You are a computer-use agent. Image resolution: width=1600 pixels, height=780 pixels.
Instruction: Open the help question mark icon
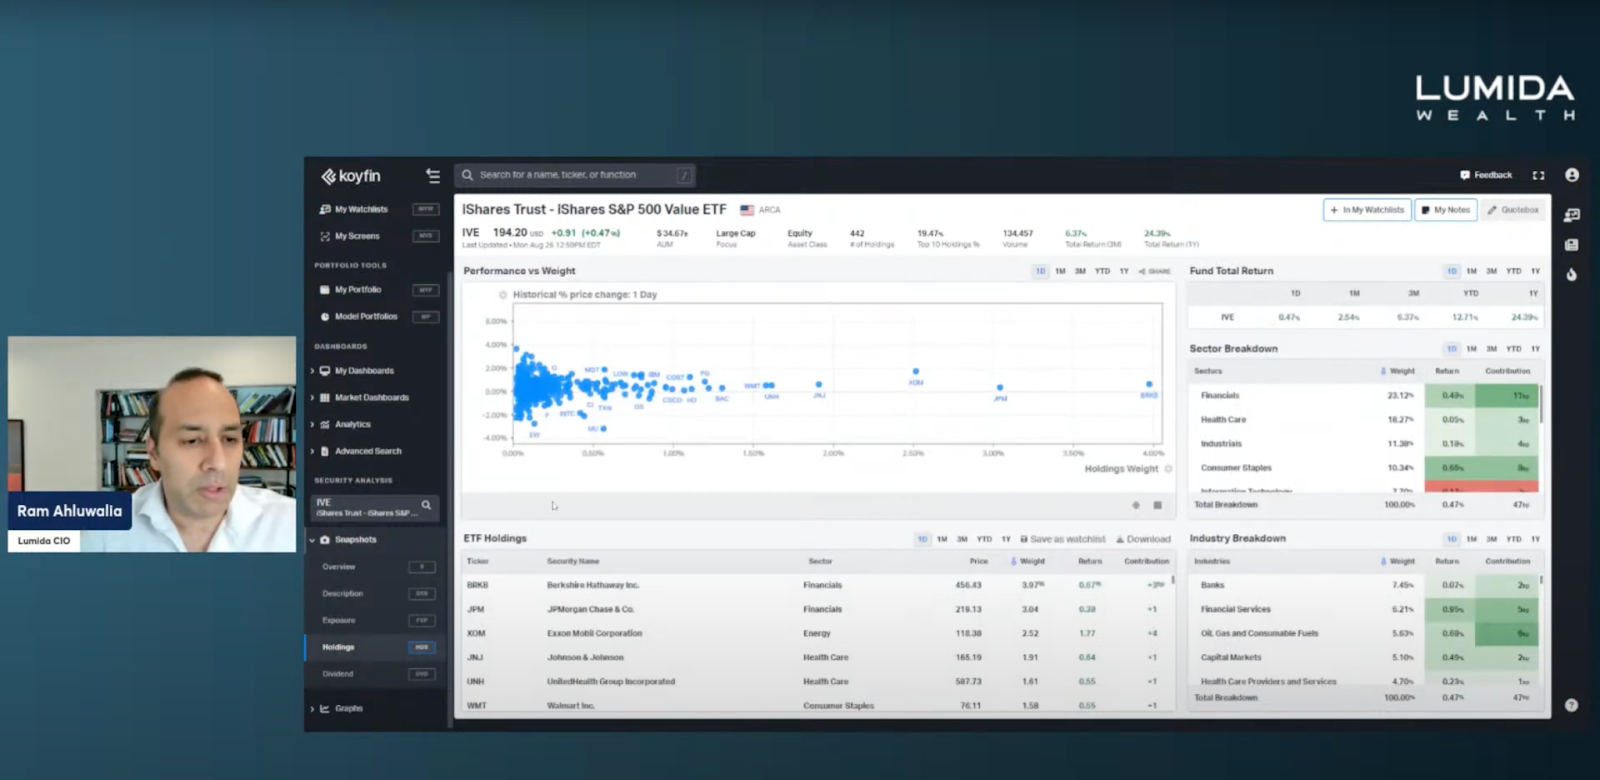click(1571, 705)
